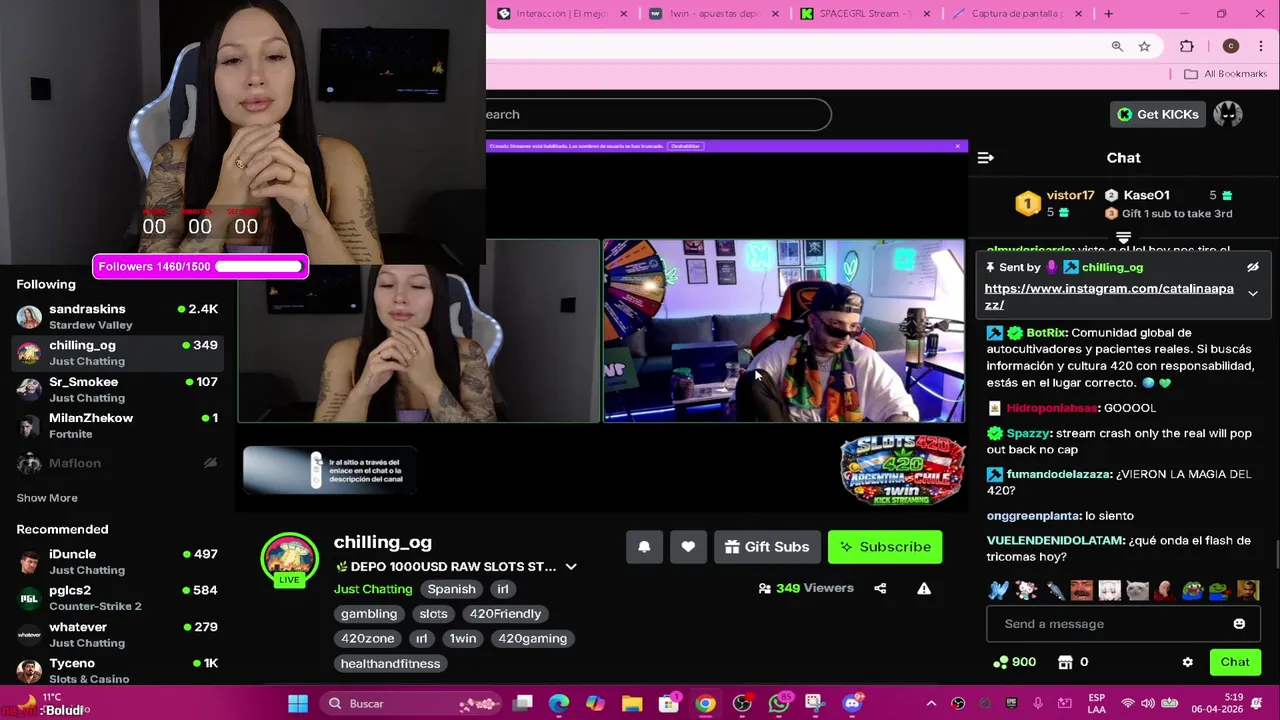
Task: Click the SLOTS 420 1win banner image
Action: point(902,470)
